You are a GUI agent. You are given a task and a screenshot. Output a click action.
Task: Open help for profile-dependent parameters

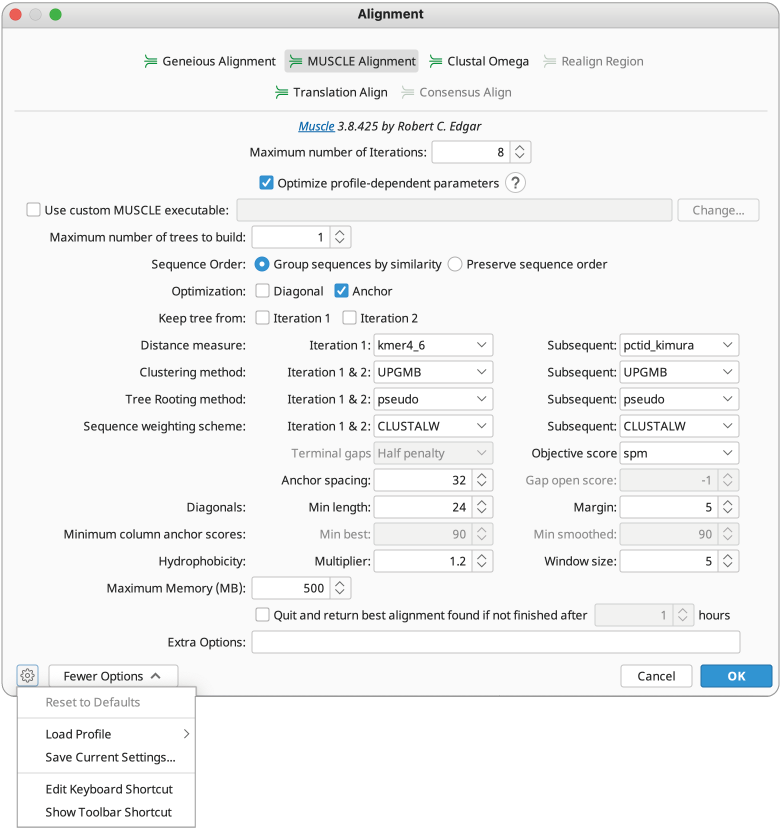click(515, 183)
